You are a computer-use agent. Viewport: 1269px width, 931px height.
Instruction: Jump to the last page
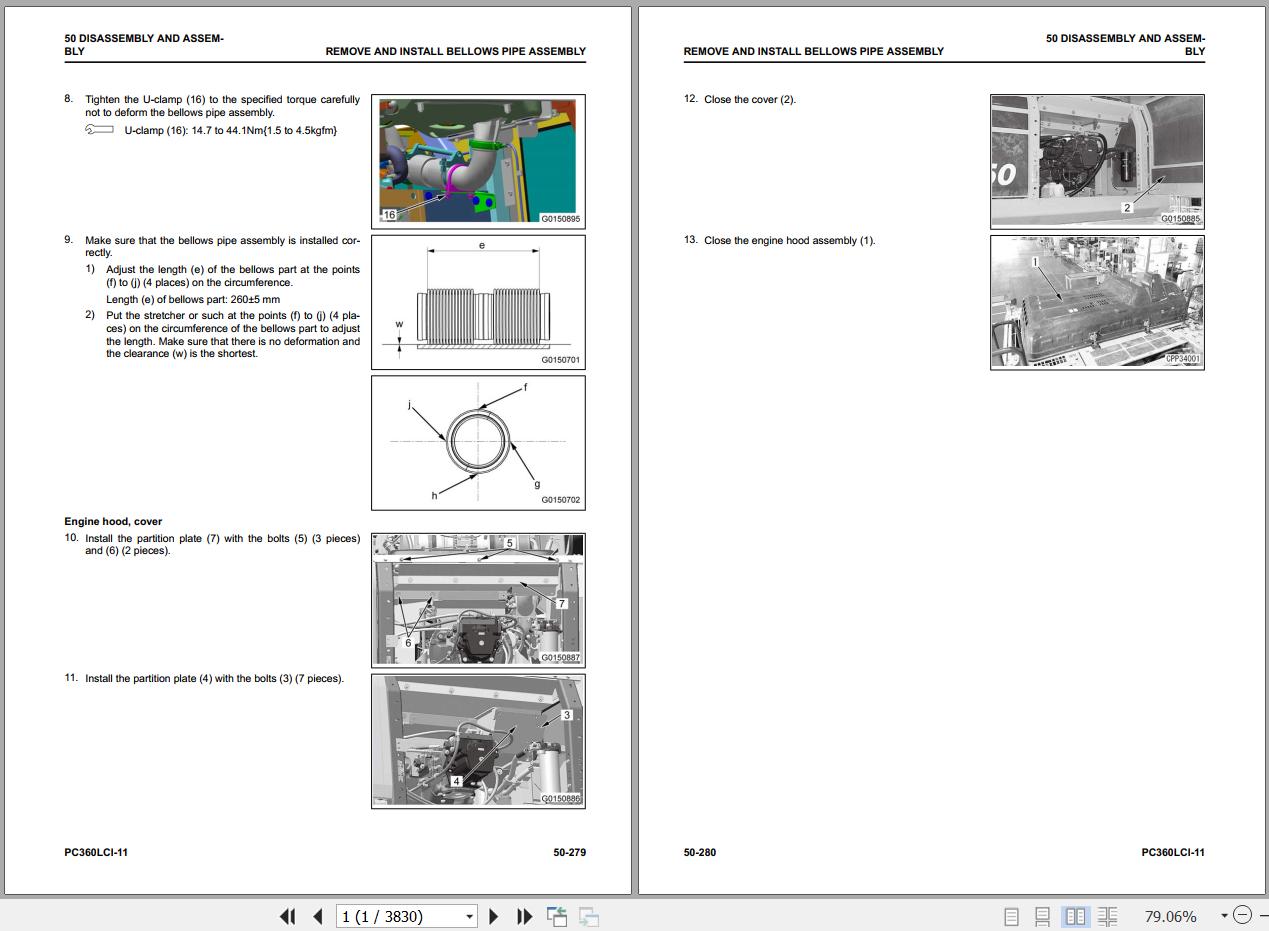[524, 916]
